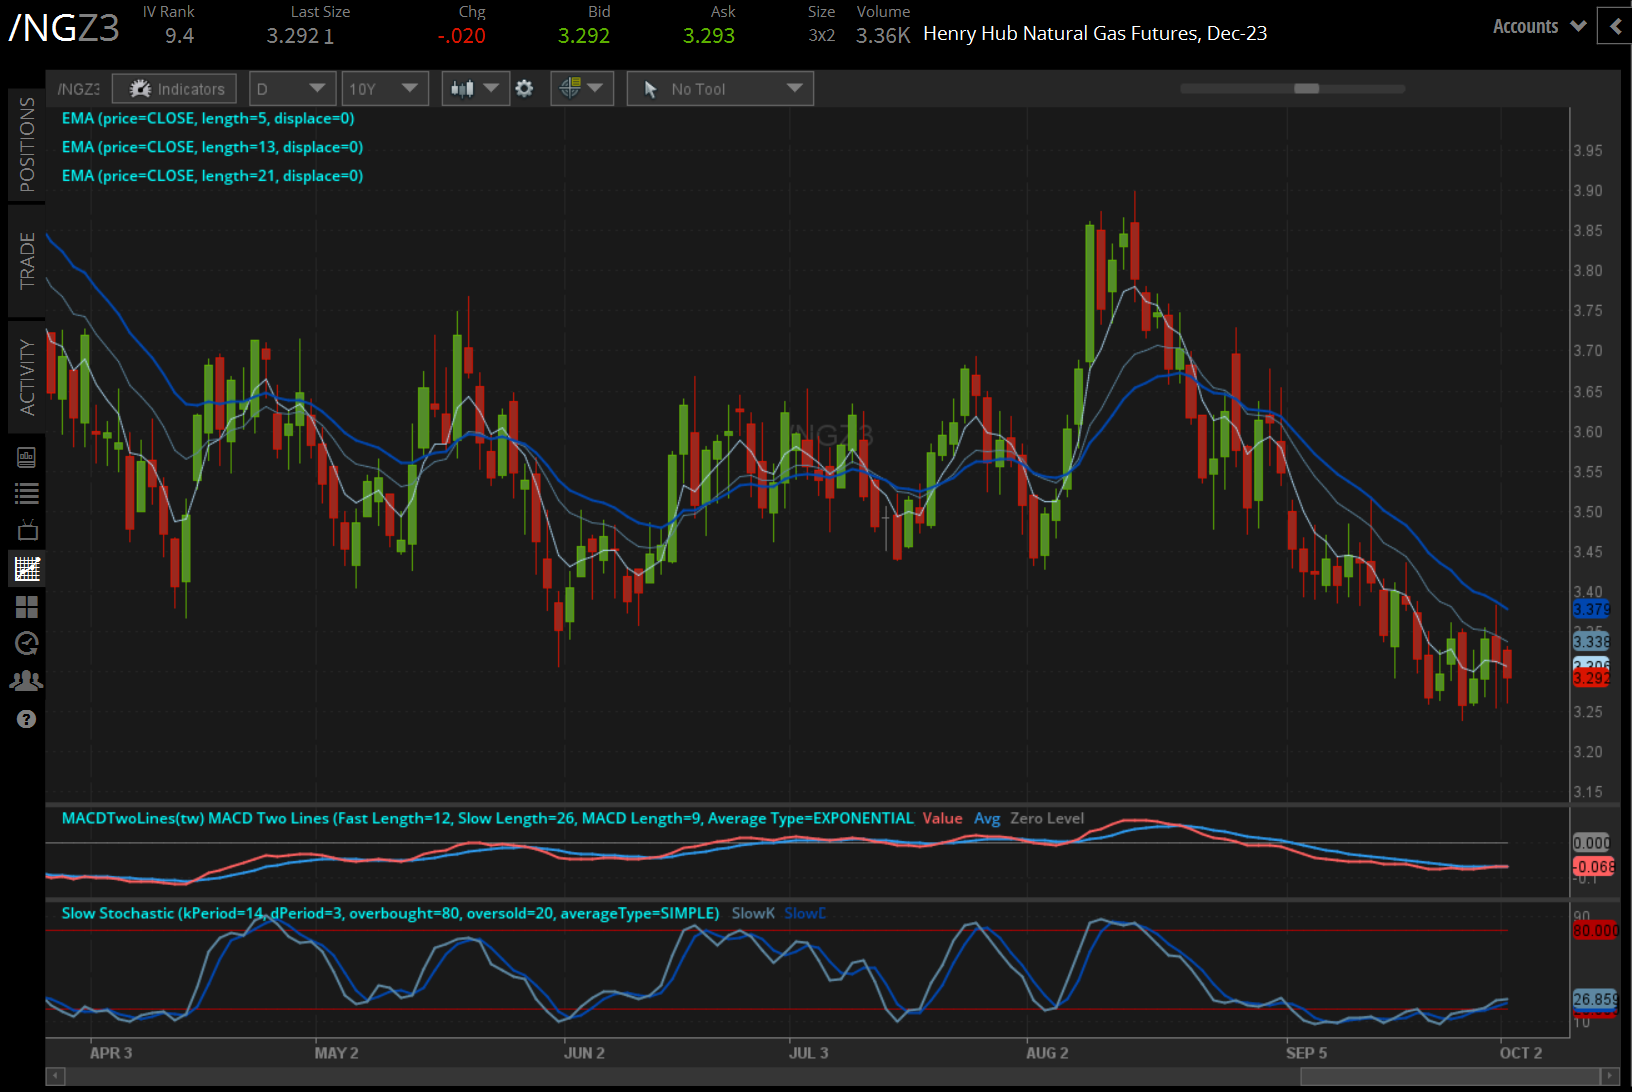The height and width of the screenshot is (1092, 1632).
Task: Open the four-square grid icon in sidebar
Action: click(27, 607)
